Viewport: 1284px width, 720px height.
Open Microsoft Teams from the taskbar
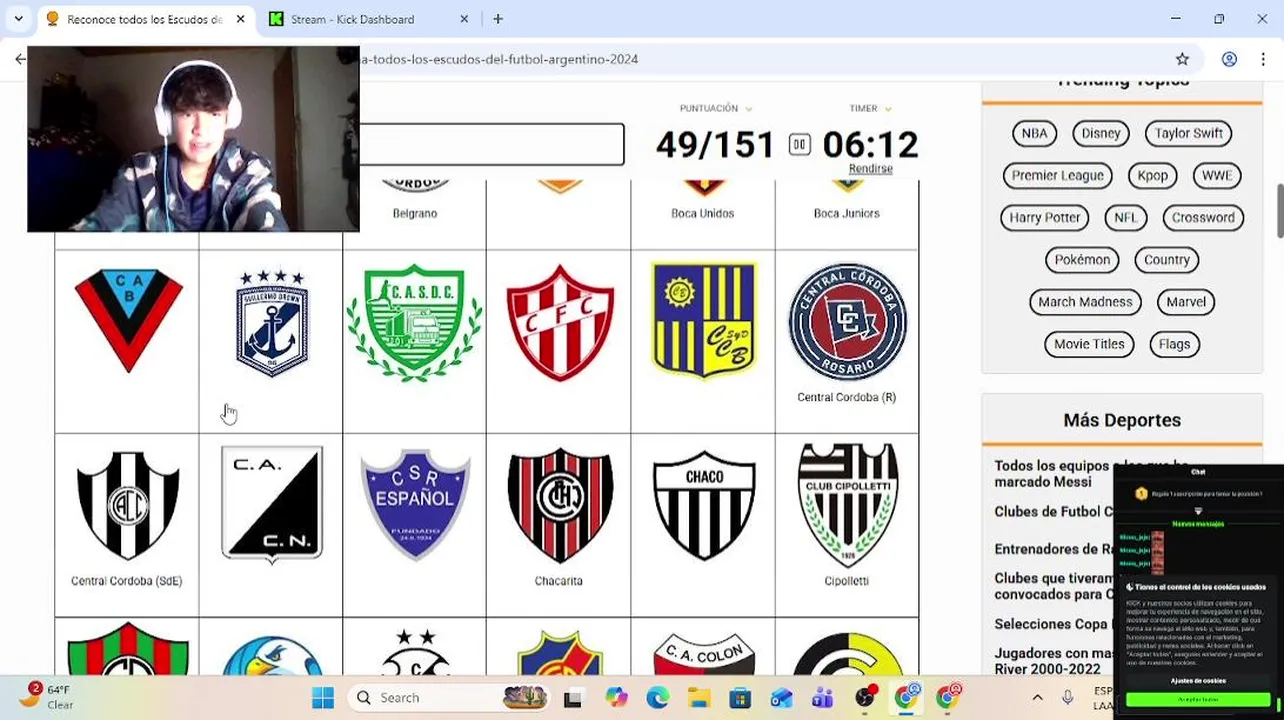[823, 697]
